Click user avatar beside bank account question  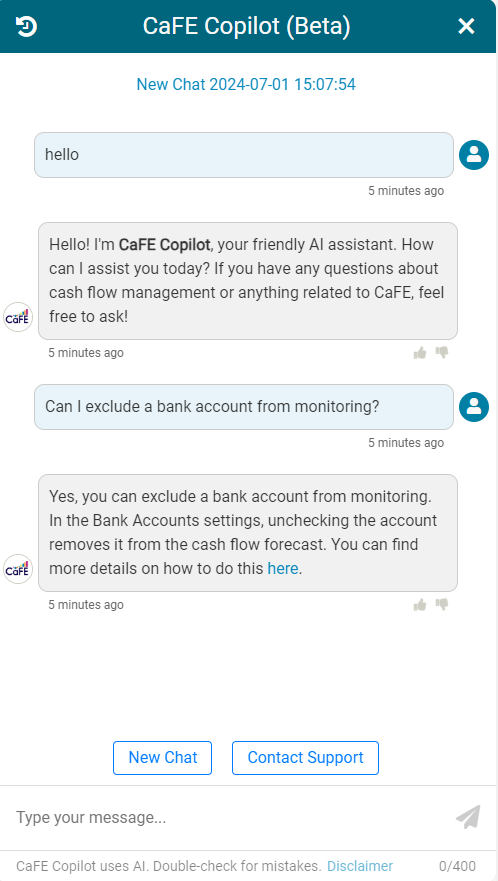pyautogui.click(x=474, y=407)
